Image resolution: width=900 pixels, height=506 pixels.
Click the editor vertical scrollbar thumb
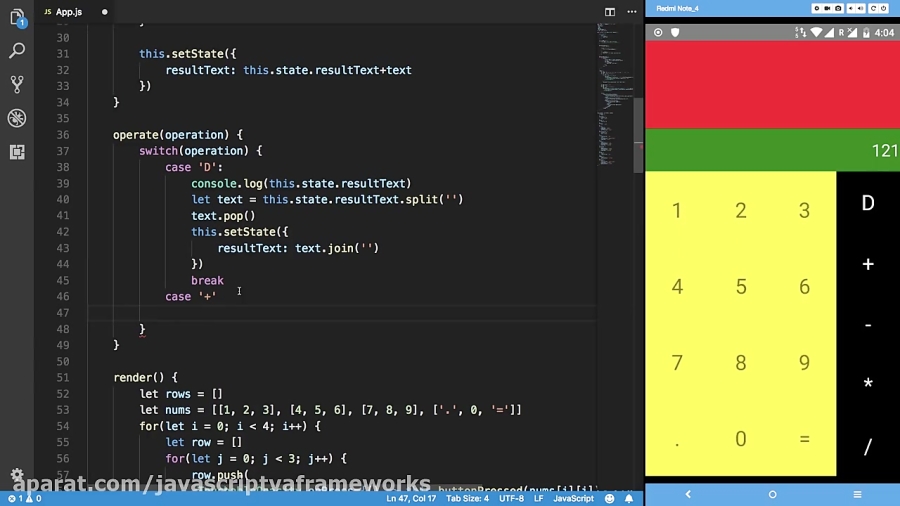pos(638,135)
